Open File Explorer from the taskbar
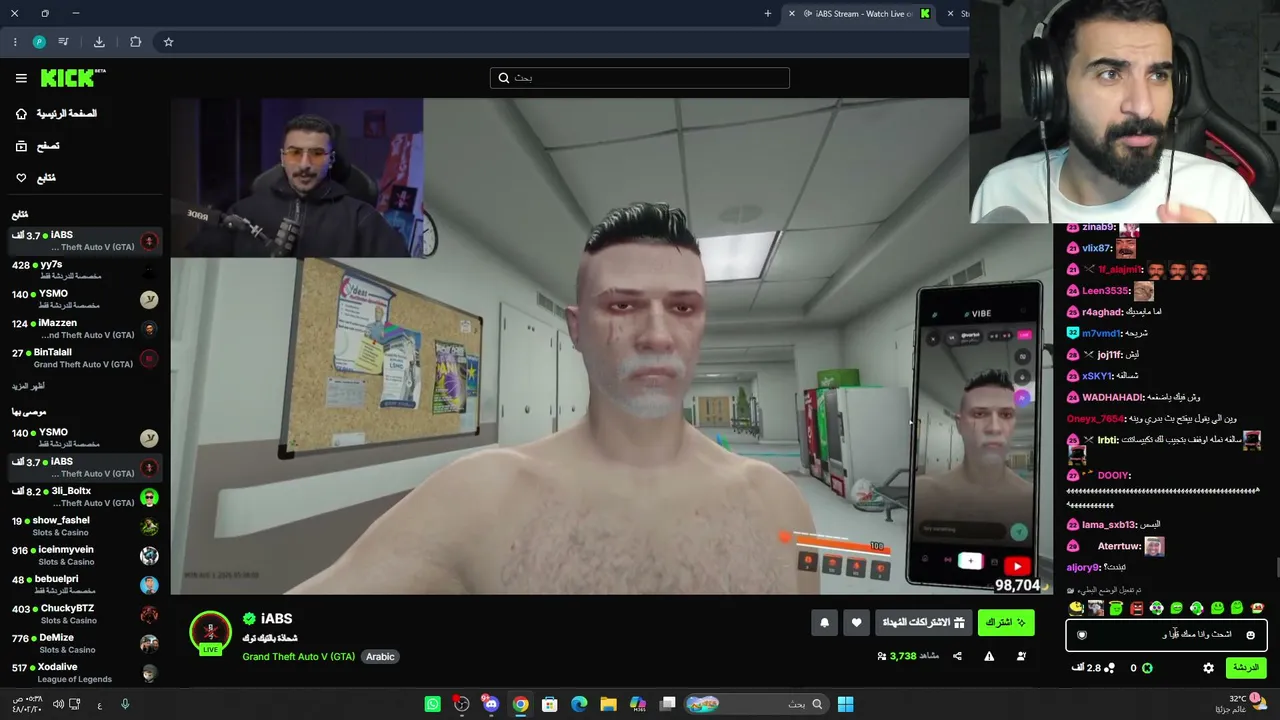1280x720 pixels. click(608, 704)
